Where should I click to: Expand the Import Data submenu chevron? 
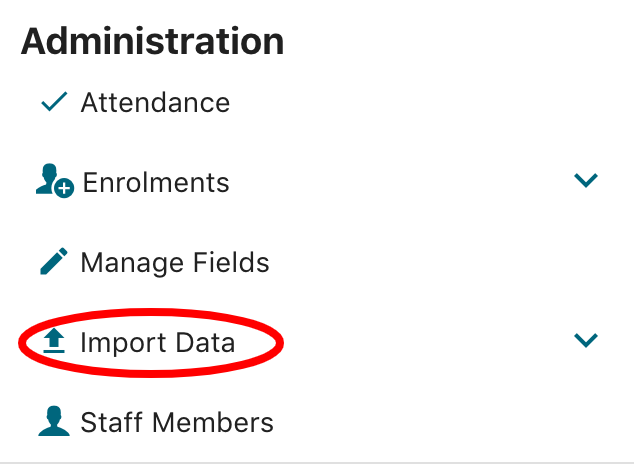(586, 341)
